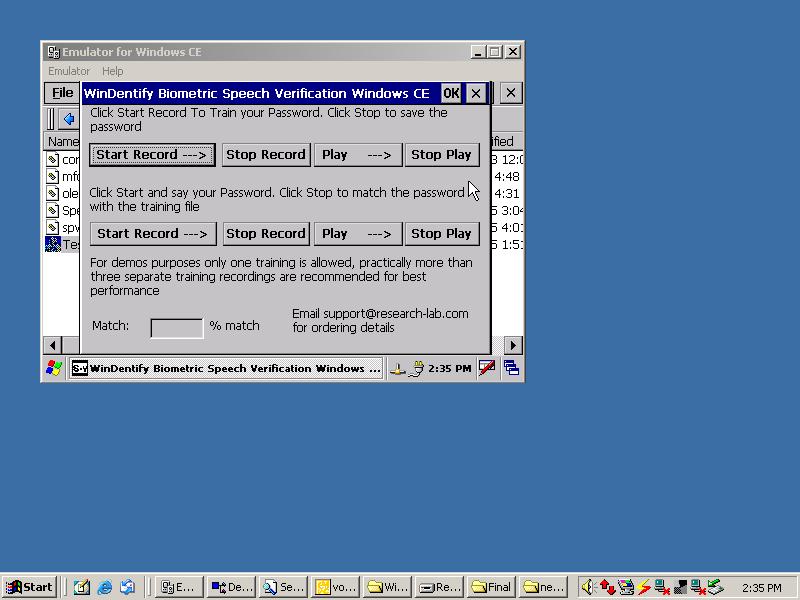Click the first quick launch shortcut icon
Screen dimensions: 800x600
pyautogui.click(x=82, y=587)
